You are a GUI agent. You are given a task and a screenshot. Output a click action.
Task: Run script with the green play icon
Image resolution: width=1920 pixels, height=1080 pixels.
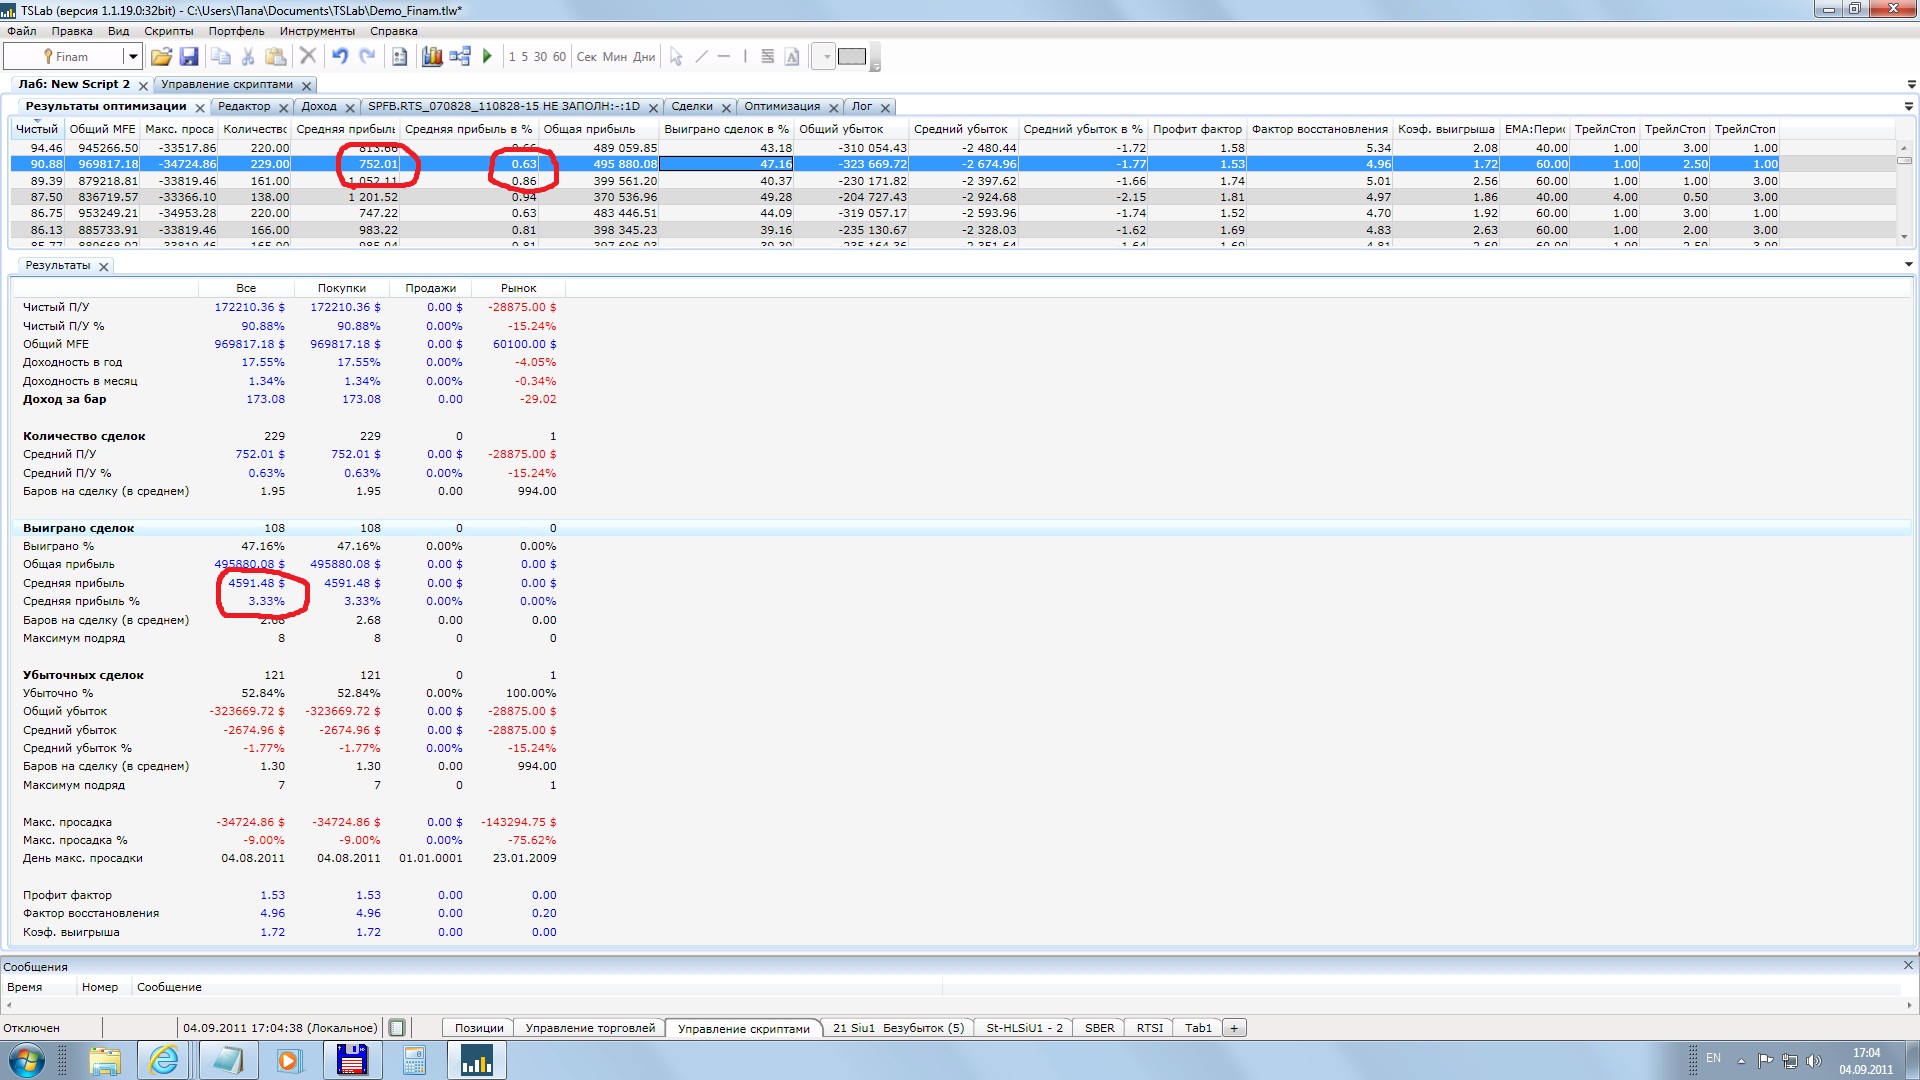pyautogui.click(x=487, y=57)
